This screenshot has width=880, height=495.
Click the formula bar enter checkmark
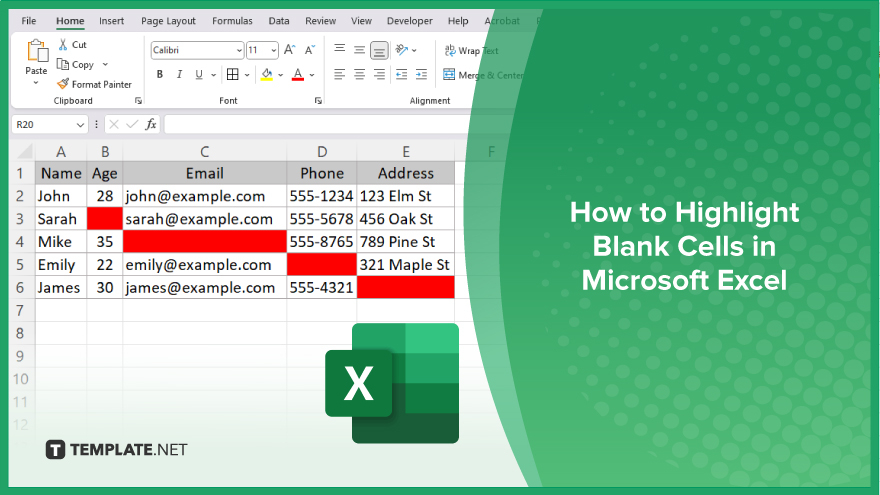[132, 124]
